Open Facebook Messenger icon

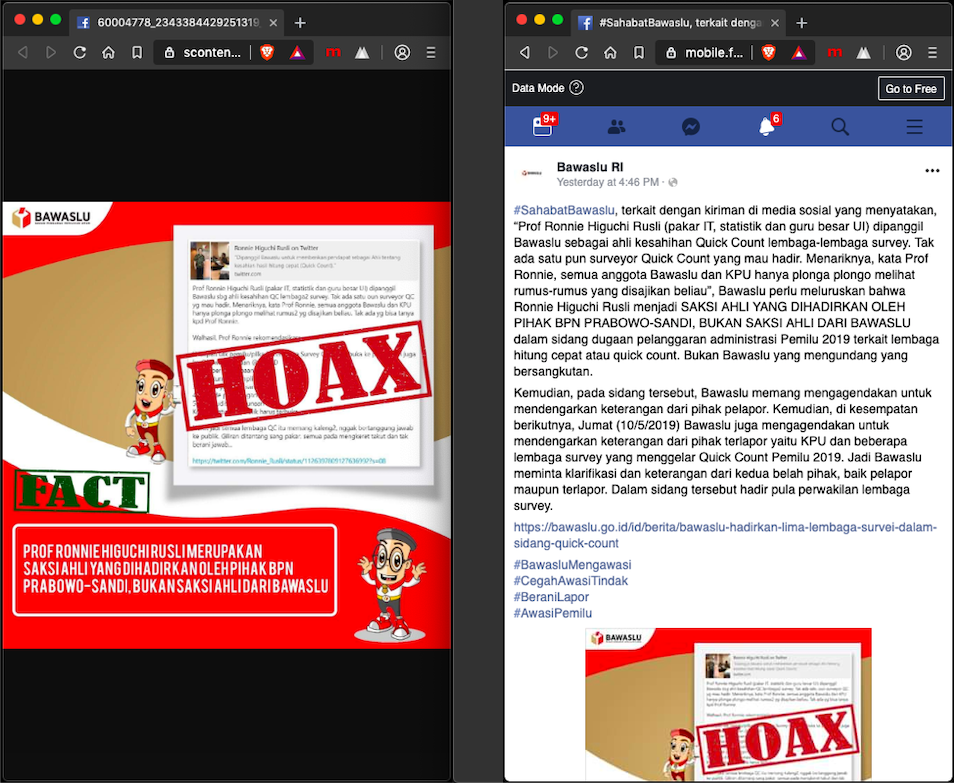click(690, 126)
